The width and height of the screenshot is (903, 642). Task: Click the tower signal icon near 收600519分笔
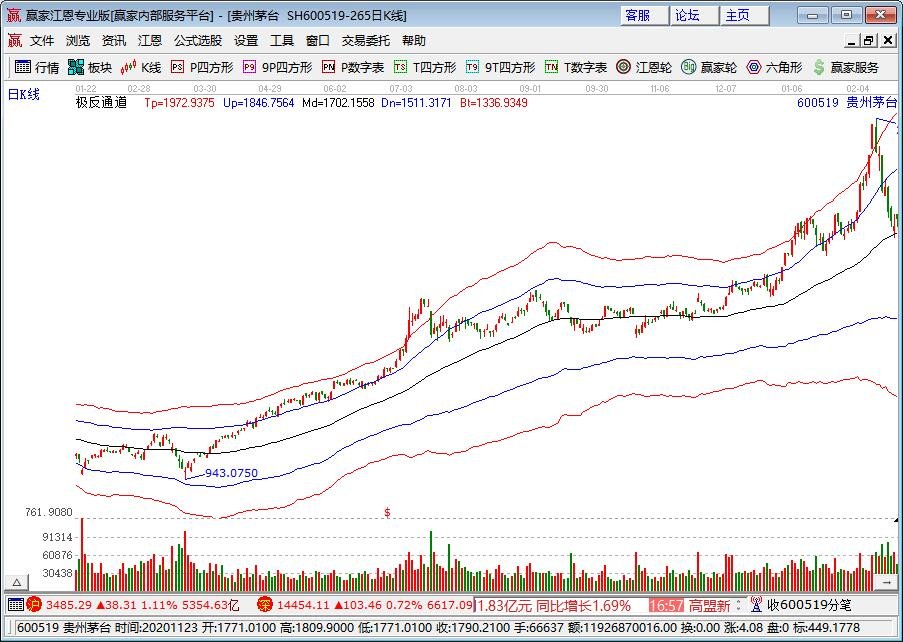point(756,605)
